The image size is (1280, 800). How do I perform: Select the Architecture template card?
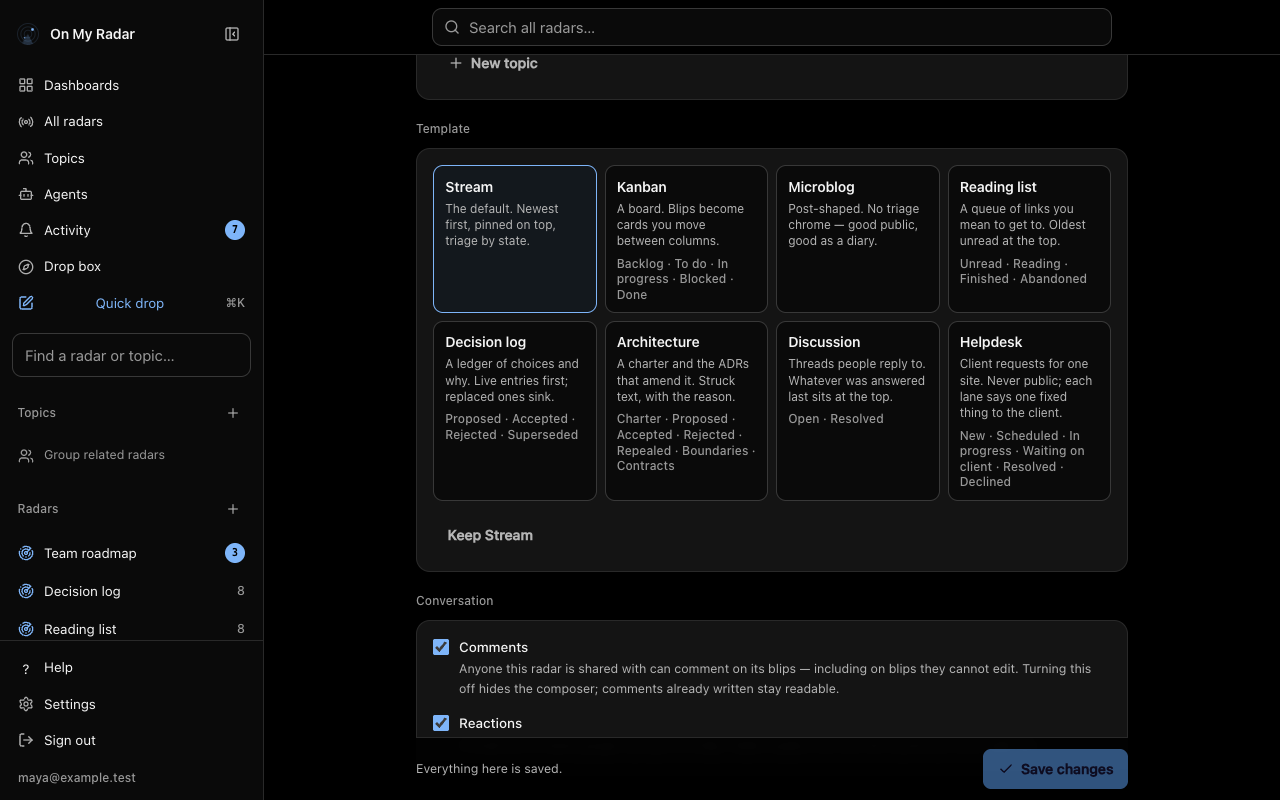pyautogui.click(x=686, y=411)
